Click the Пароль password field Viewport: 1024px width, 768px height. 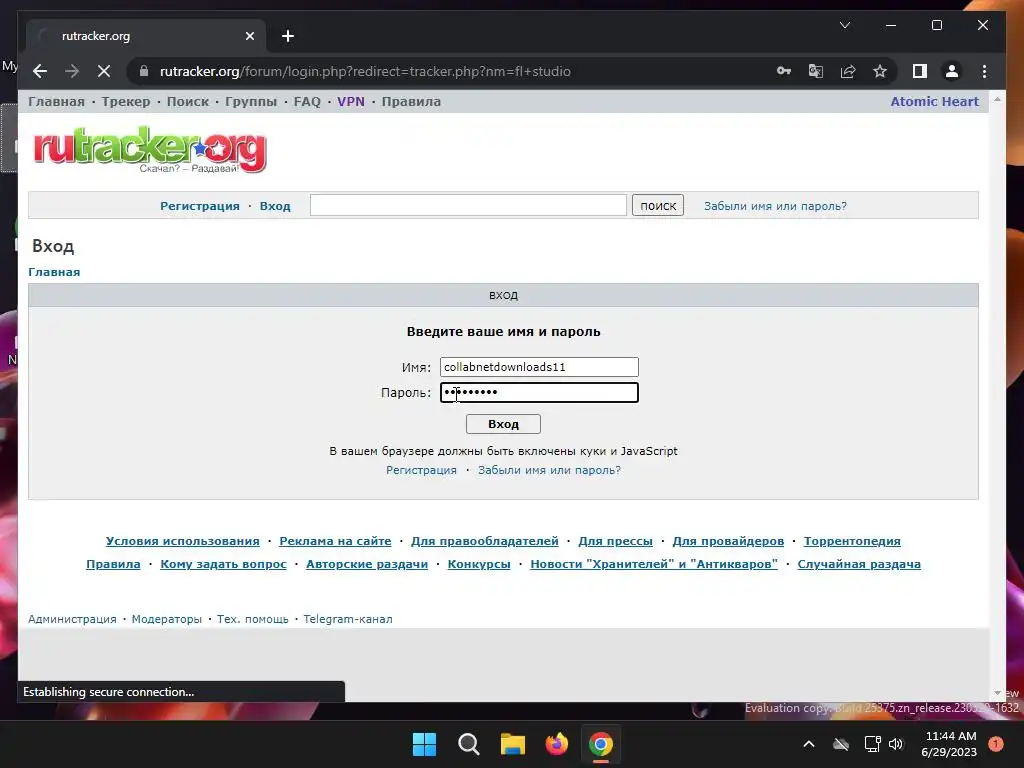pyautogui.click(x=539, y=392)
